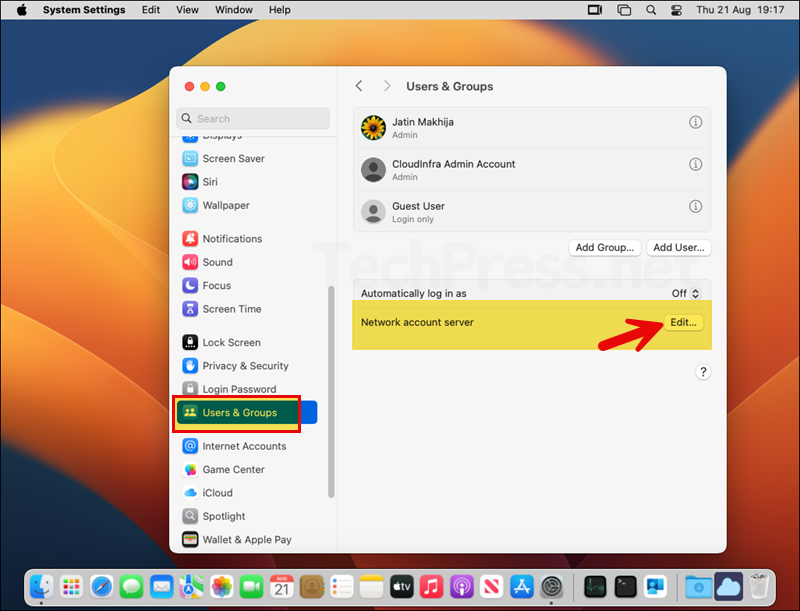Open Trash in the Dock
Image resolution: width=800 pixels, height=611 pixels.
[x=759, y=587]
